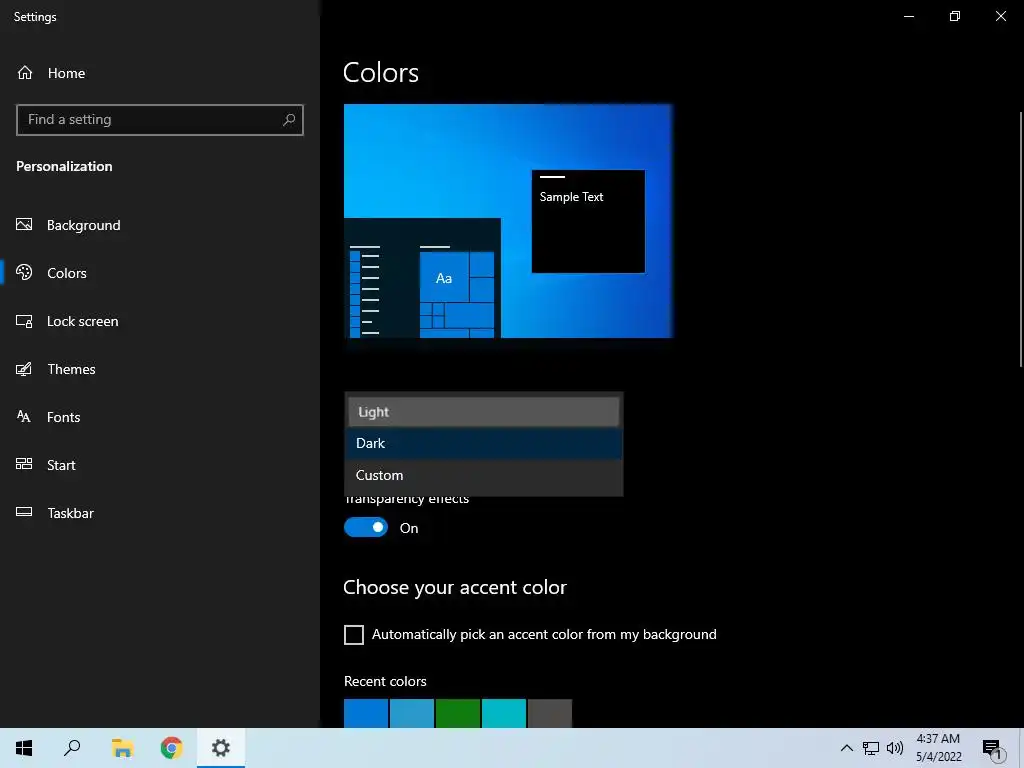Check Automatically pick an accent color
Viewport: 1024px width, 768px height.
pos(354,635)
